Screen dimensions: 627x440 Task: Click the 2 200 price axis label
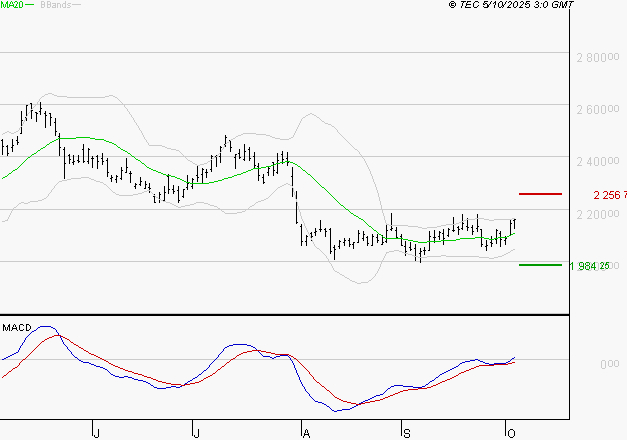click(598, 215)
